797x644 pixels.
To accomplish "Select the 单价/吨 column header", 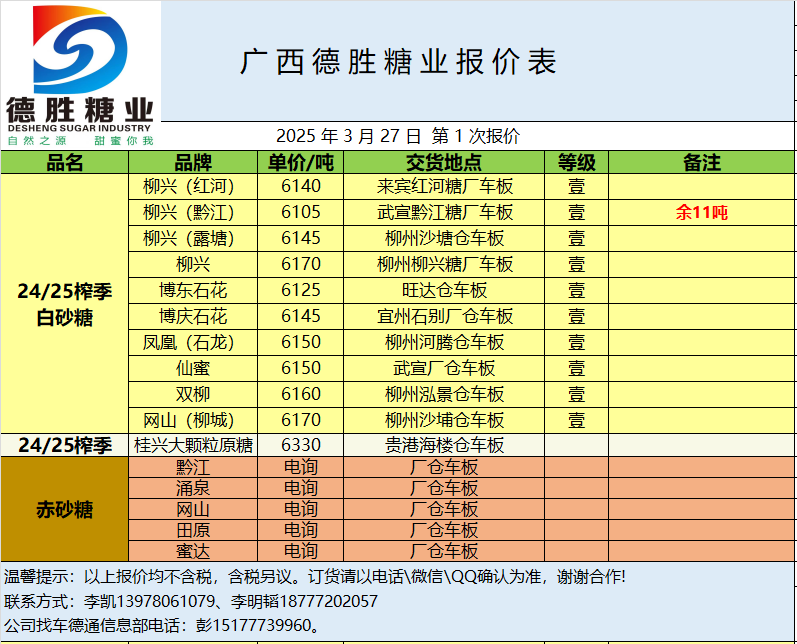I will [301, 162].
